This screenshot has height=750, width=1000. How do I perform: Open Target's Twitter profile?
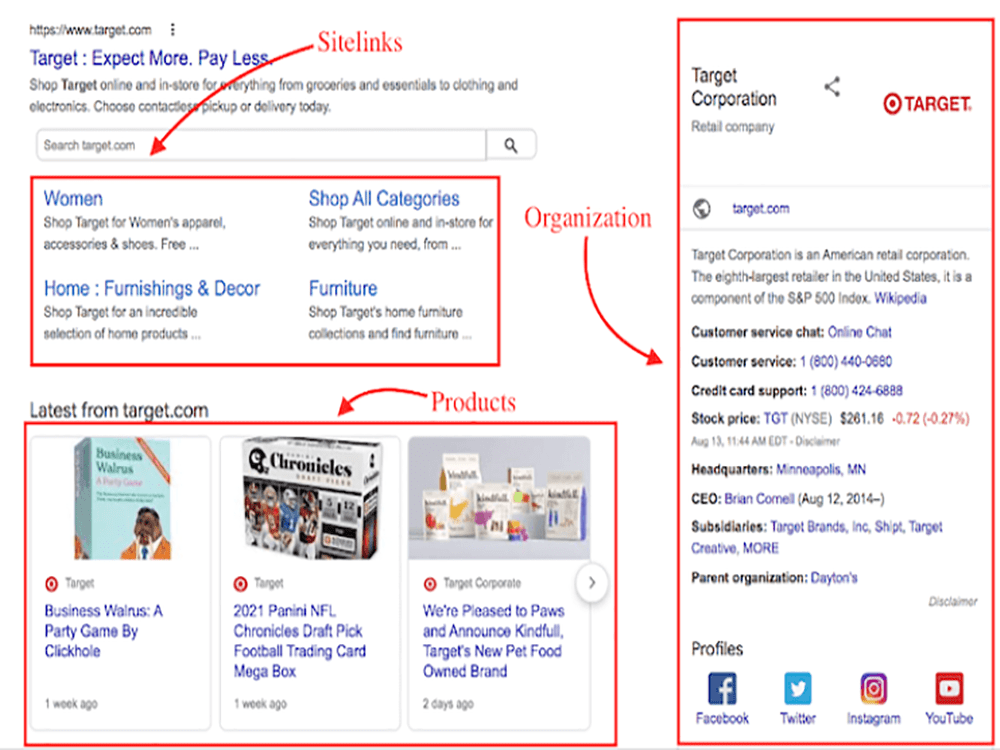[797, 689]
